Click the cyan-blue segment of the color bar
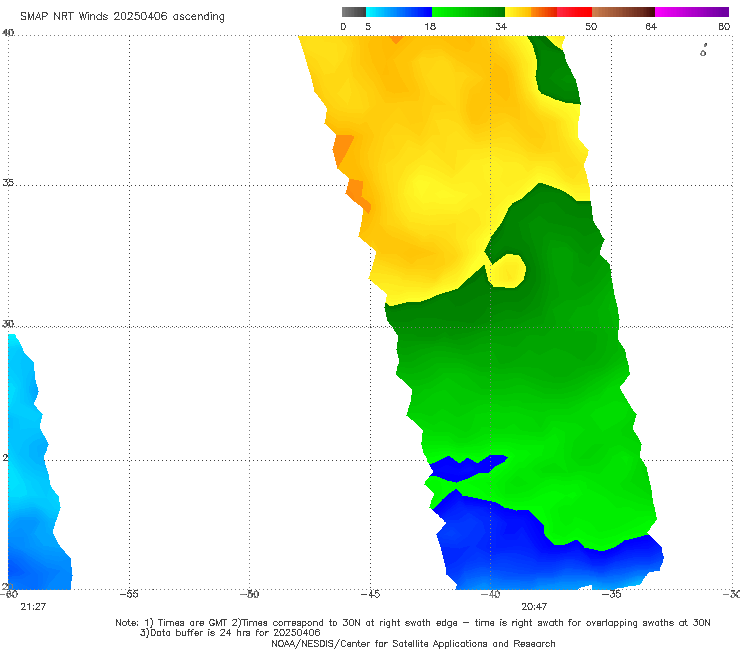 (399, 12)
